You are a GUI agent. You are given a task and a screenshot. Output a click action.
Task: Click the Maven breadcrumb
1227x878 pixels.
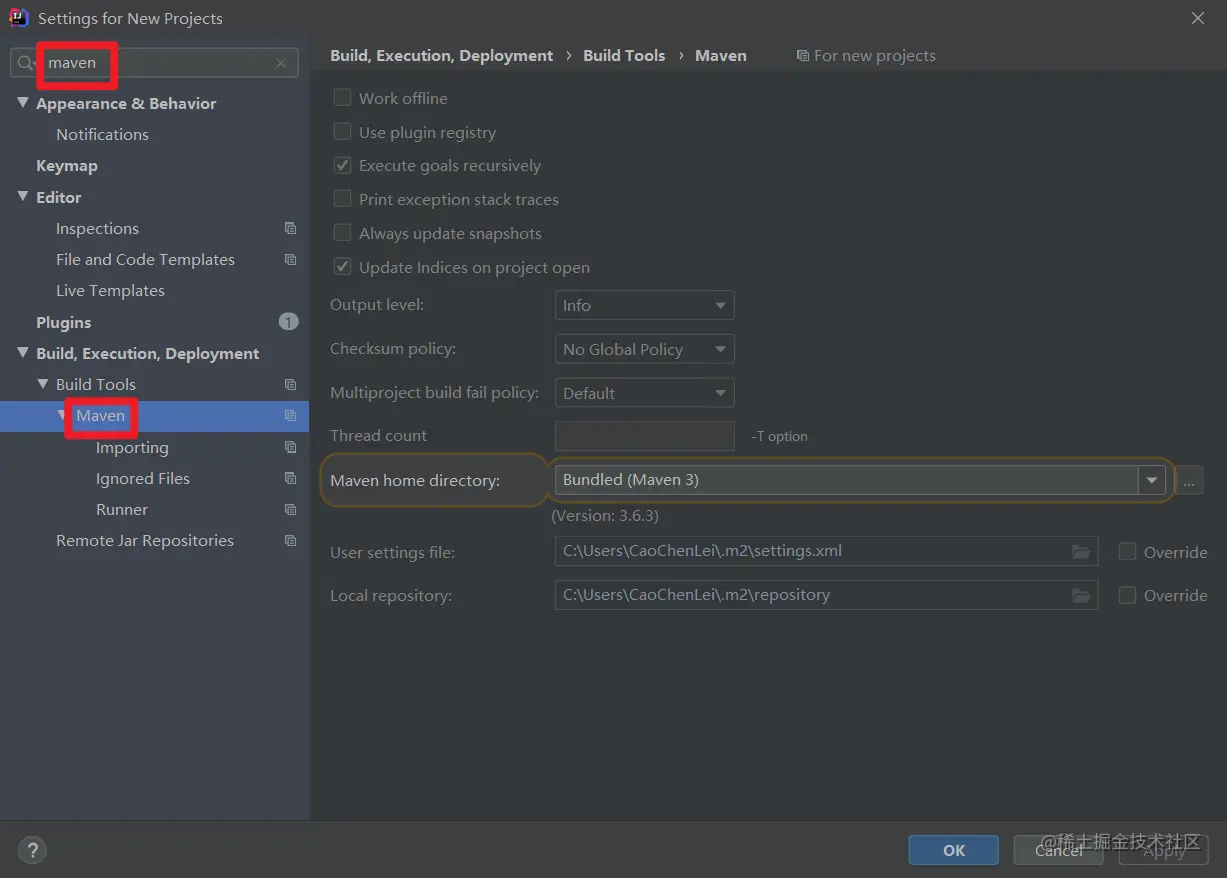click(721, 56)
